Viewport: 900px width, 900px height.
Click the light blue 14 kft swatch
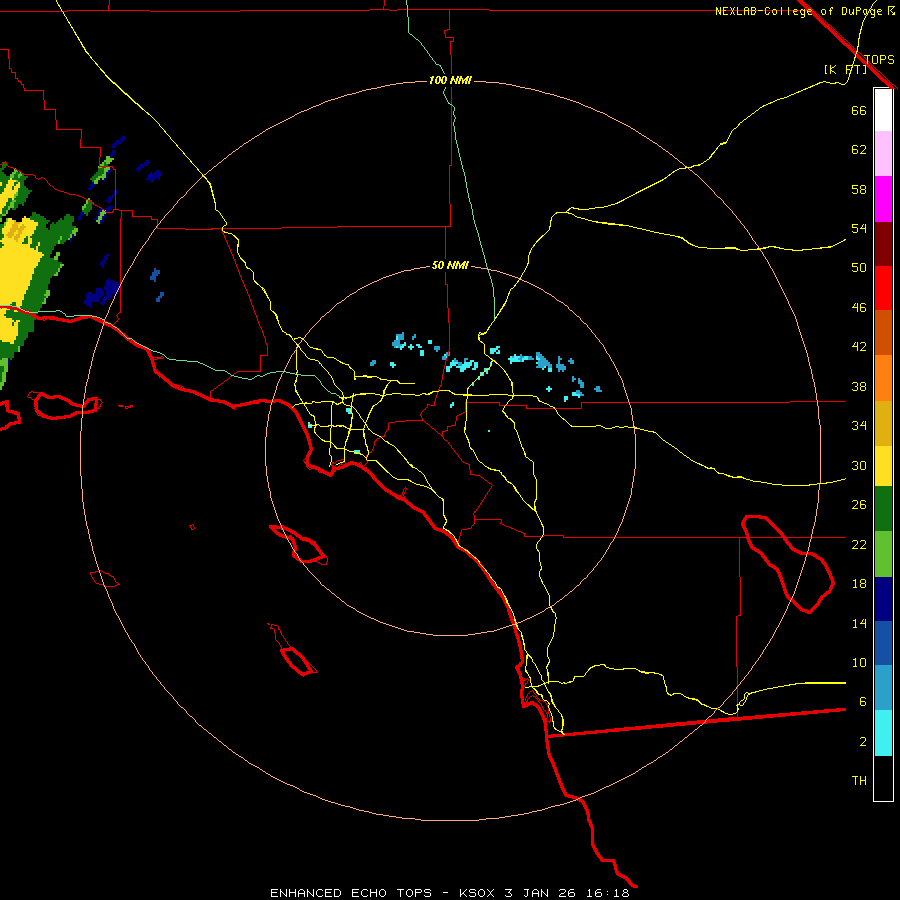883,688
